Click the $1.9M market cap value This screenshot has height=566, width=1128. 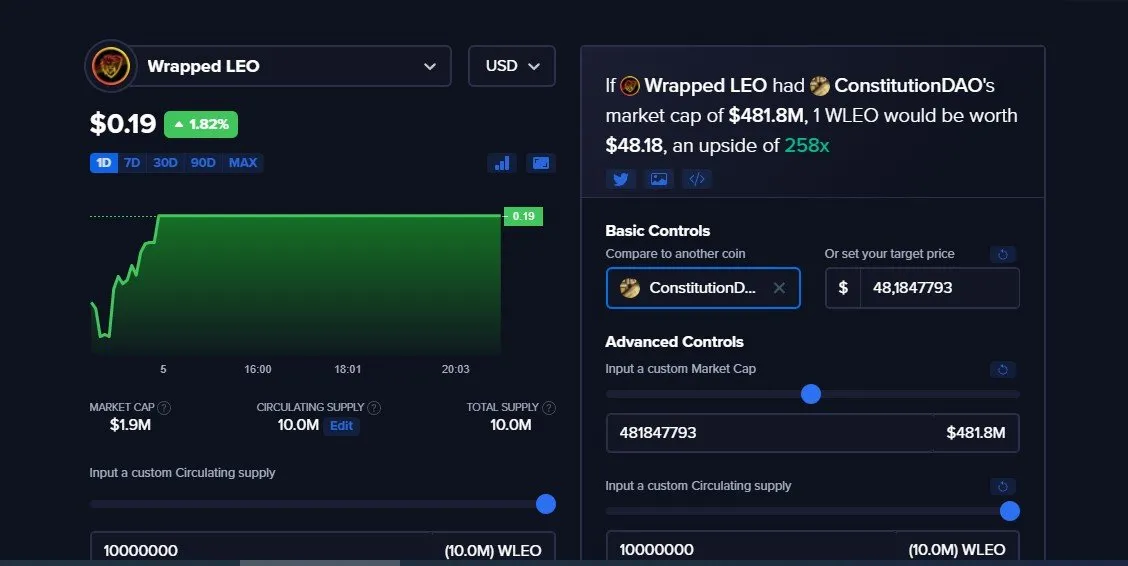[x=130, y=425]
